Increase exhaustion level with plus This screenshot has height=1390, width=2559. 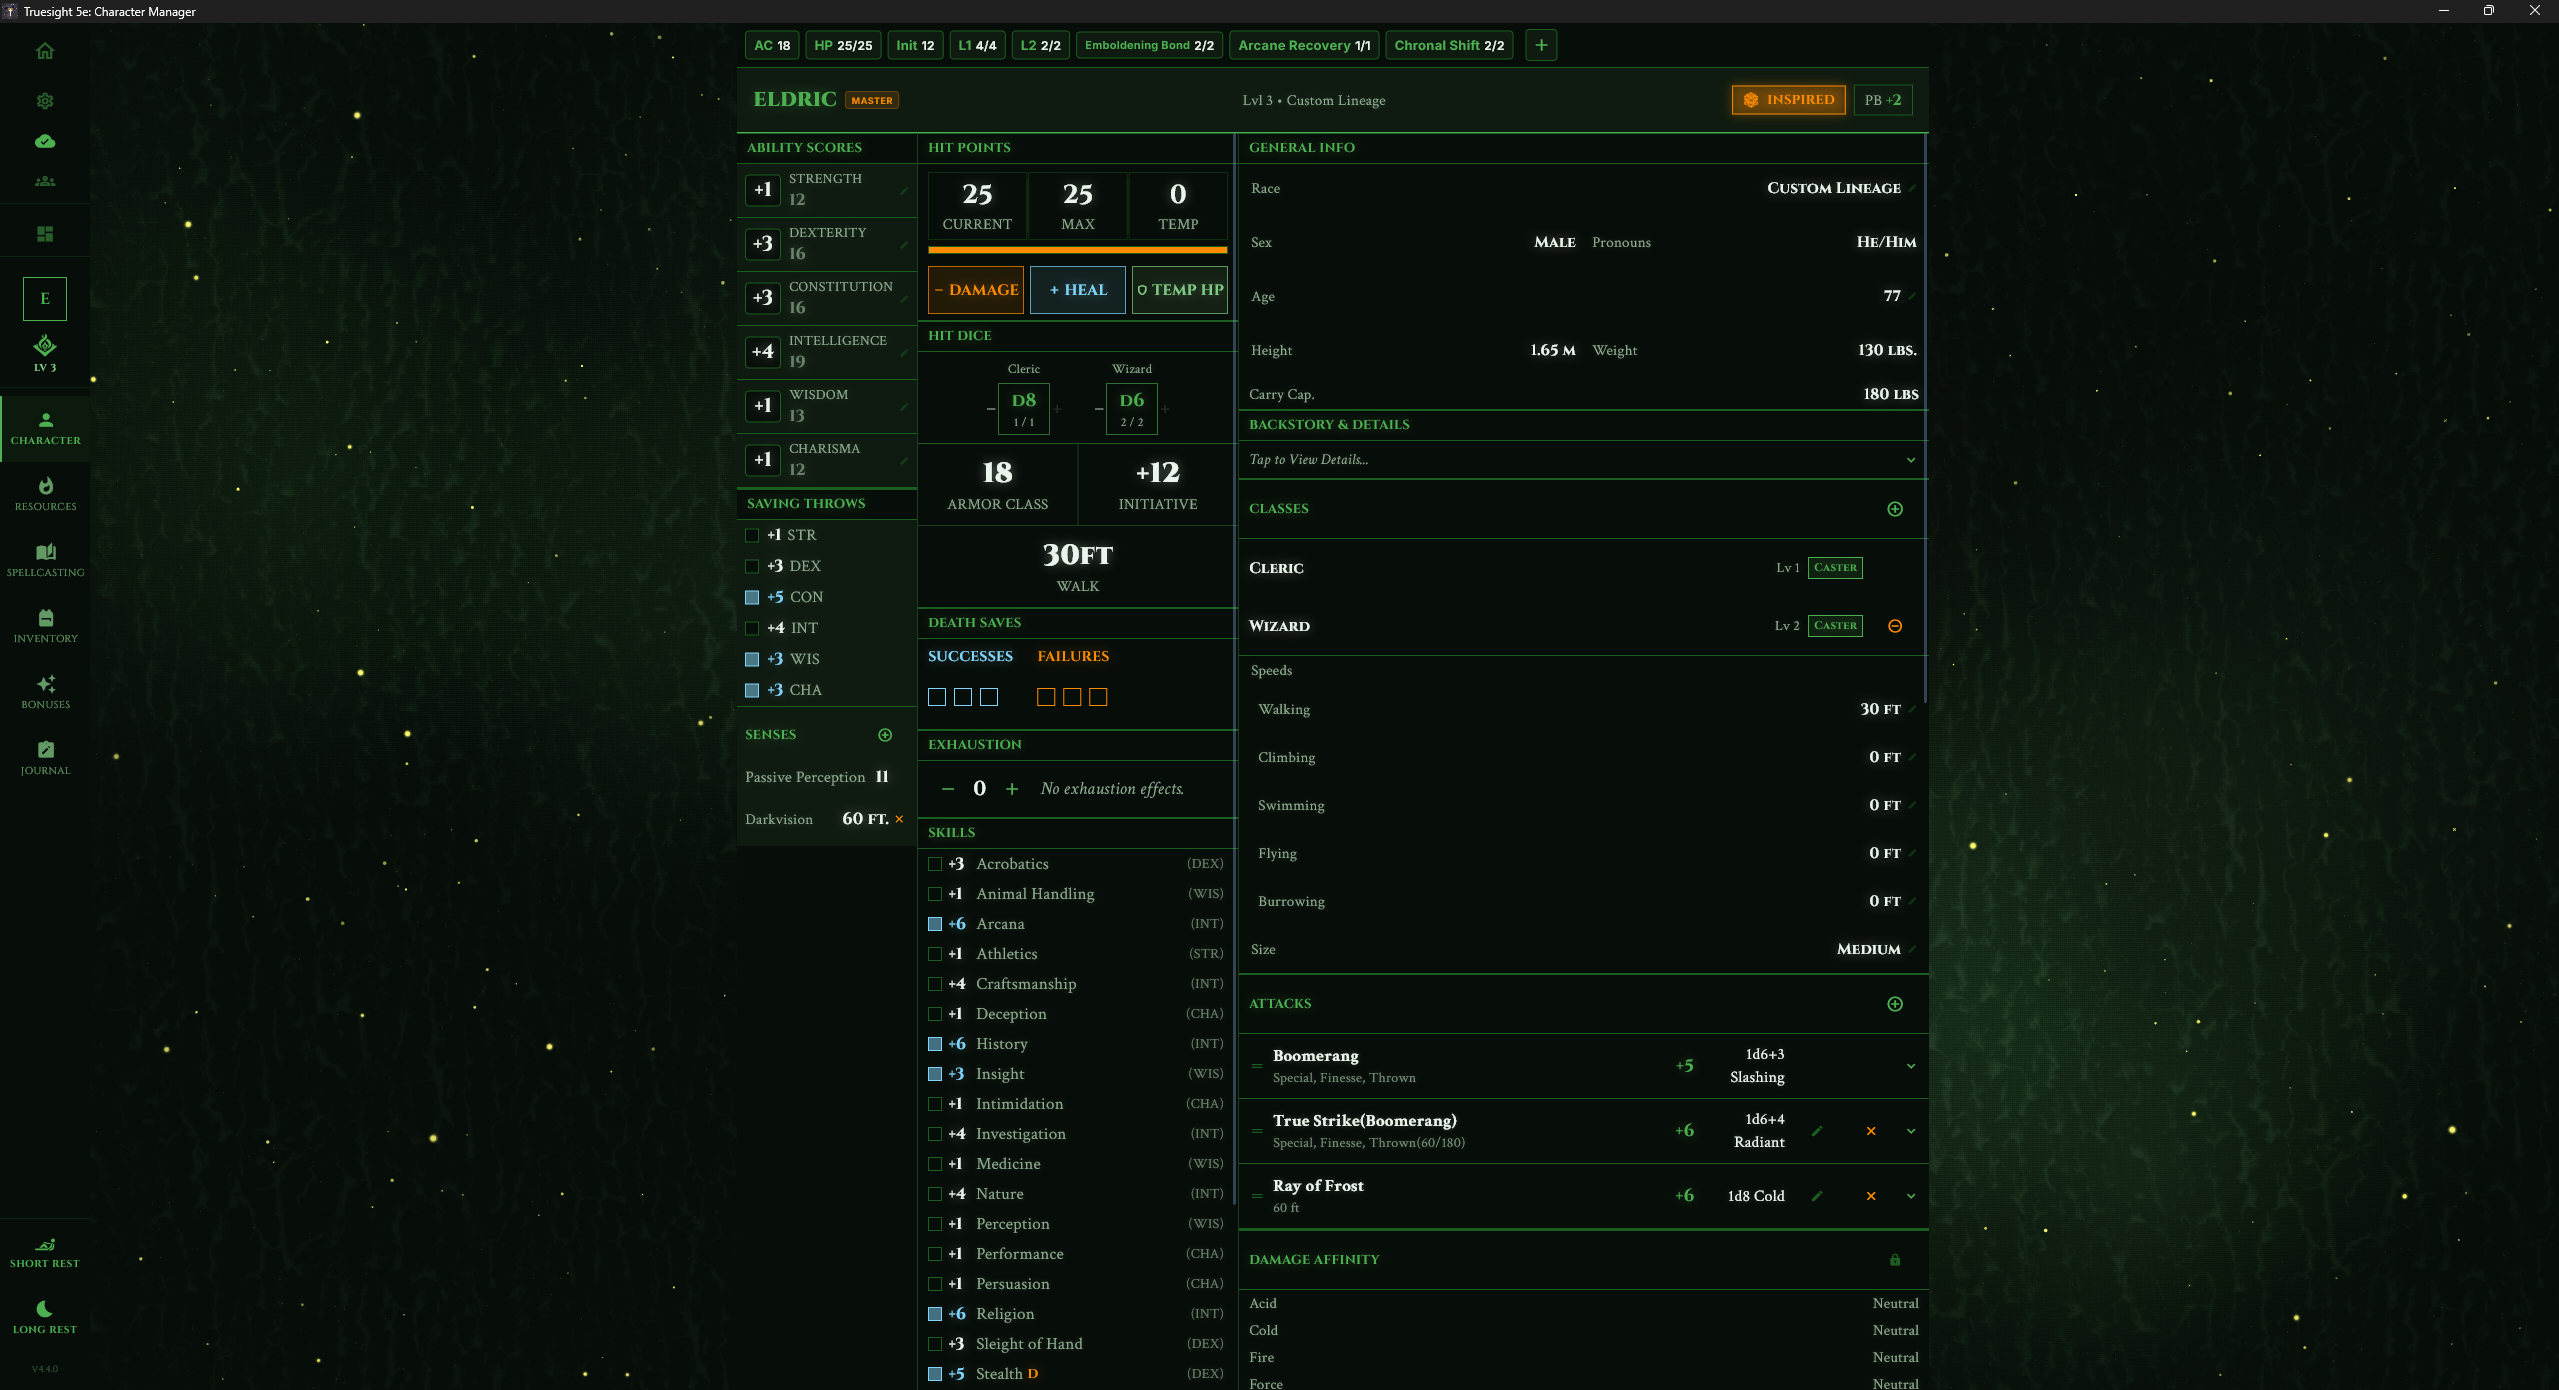[x=1012, y=789]
